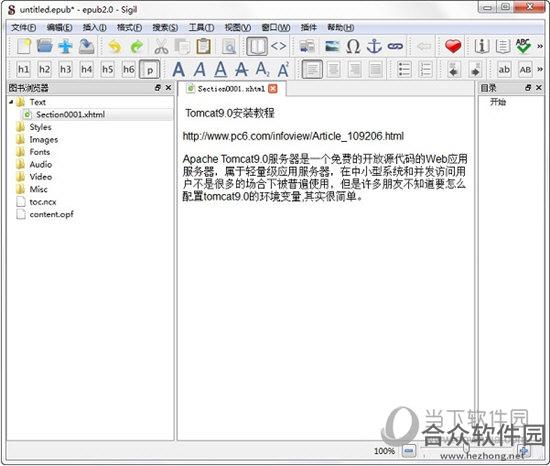Select Section0001.xhtml in the Book Browser tree
The height and width of the screenshot is (466, 550).
70,114
